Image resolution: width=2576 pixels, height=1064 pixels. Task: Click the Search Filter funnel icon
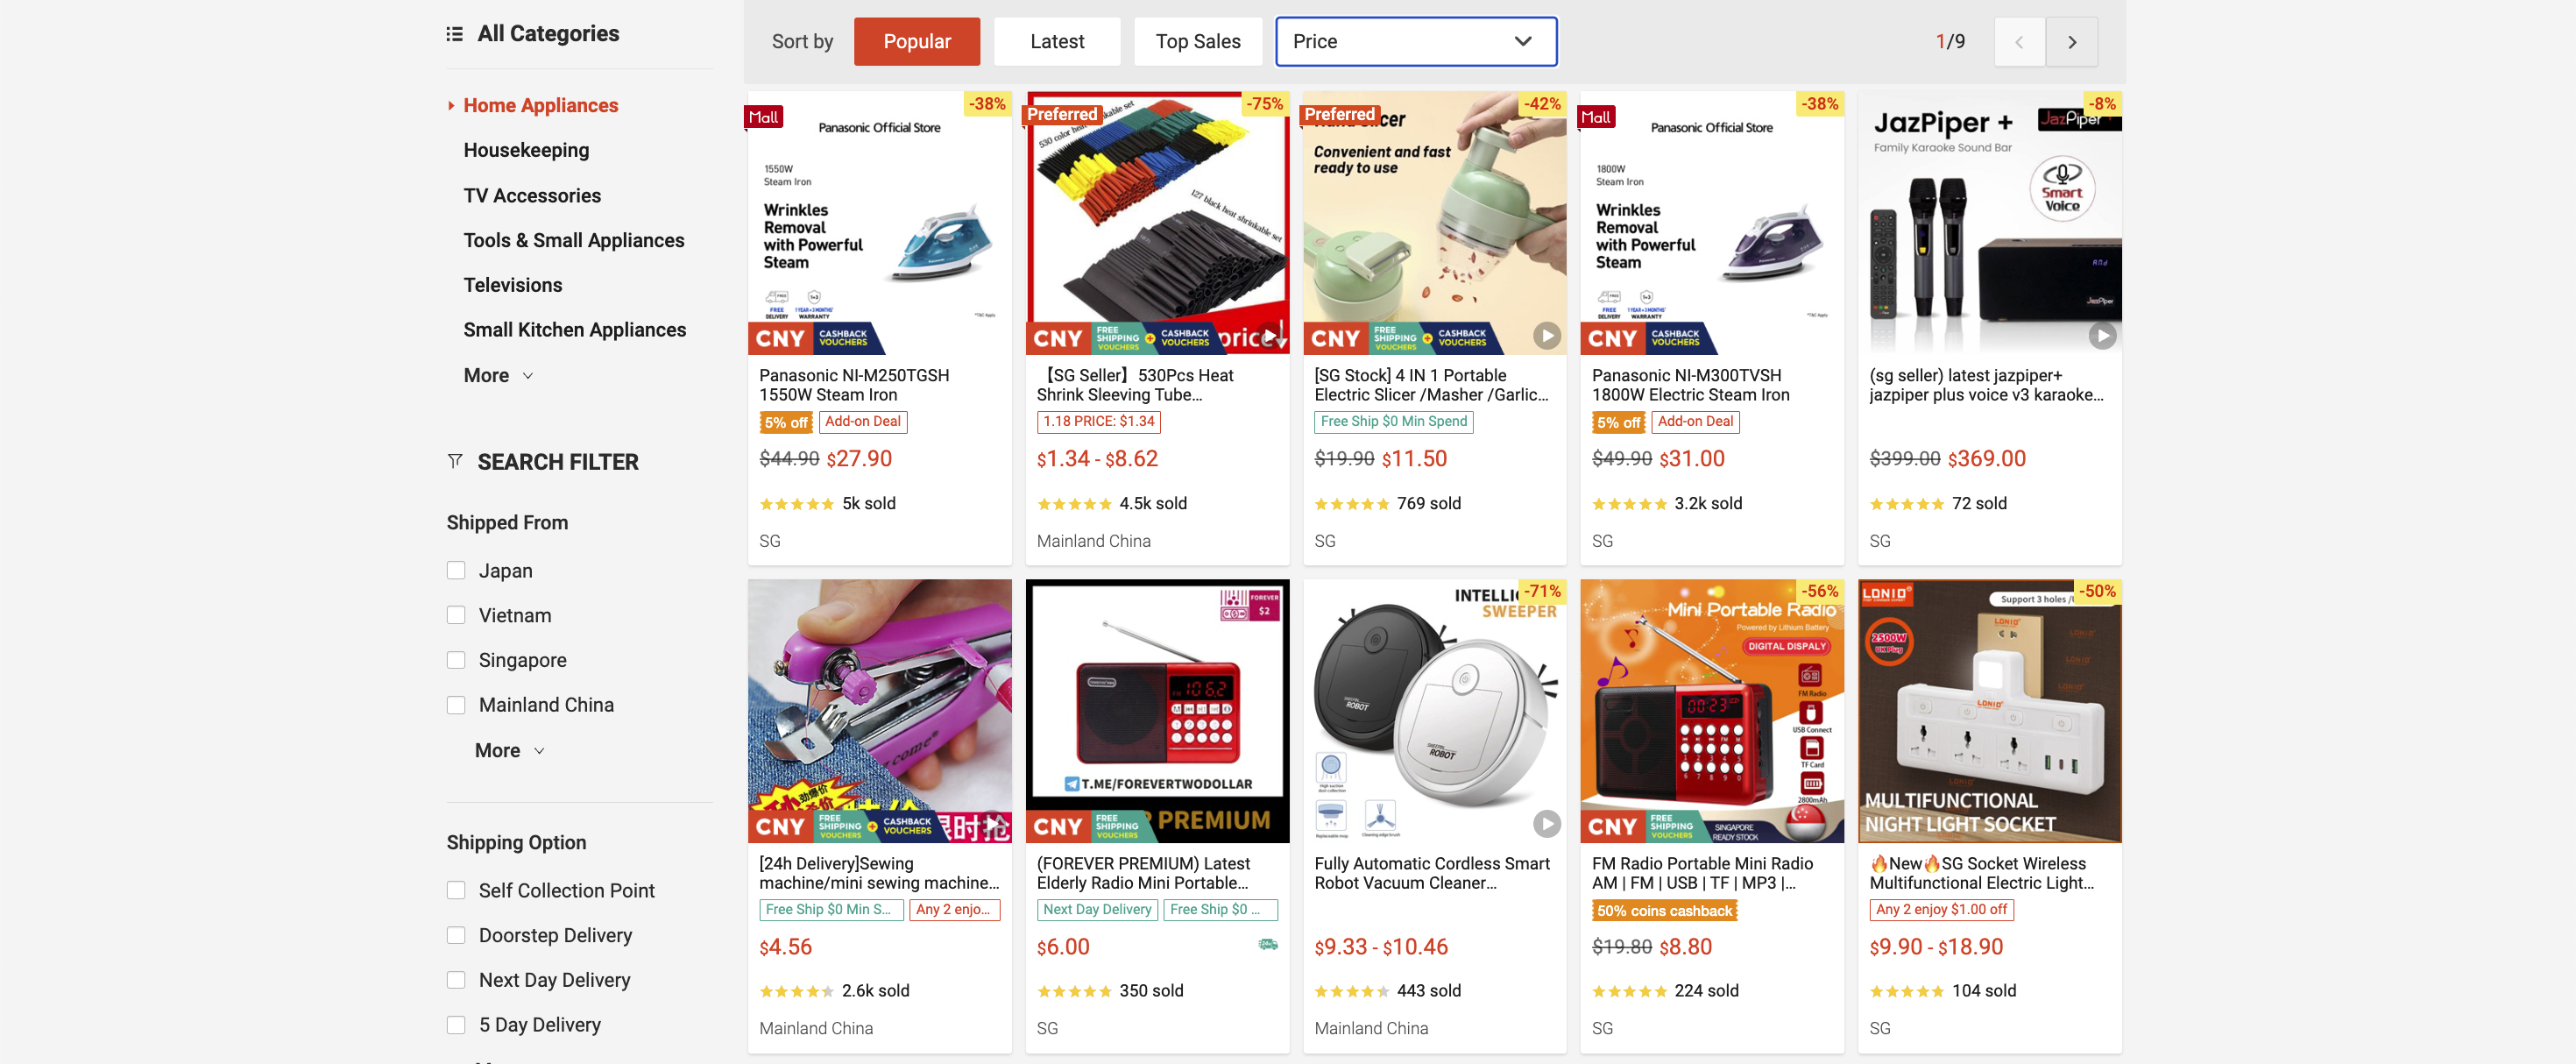tap(455, 461)
